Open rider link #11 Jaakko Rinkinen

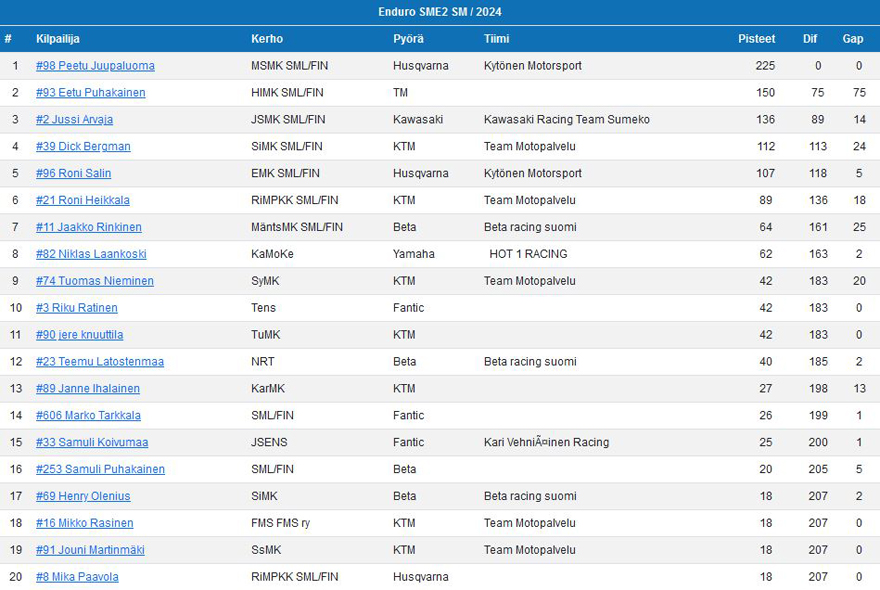pyautogui.click(x=89, y=227)
